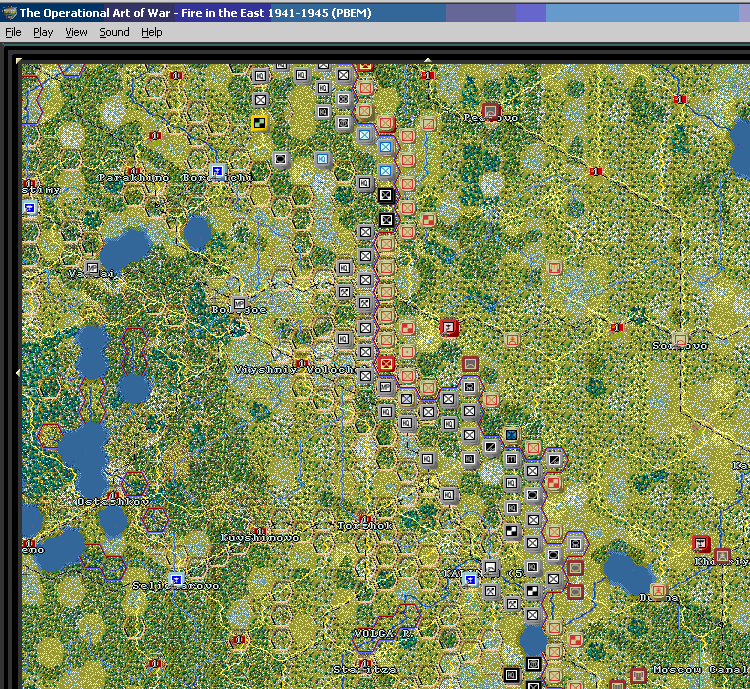Click the red objective marker at Vyshniy Volochek
Screen dimensions: 750x689
point(301,363)
